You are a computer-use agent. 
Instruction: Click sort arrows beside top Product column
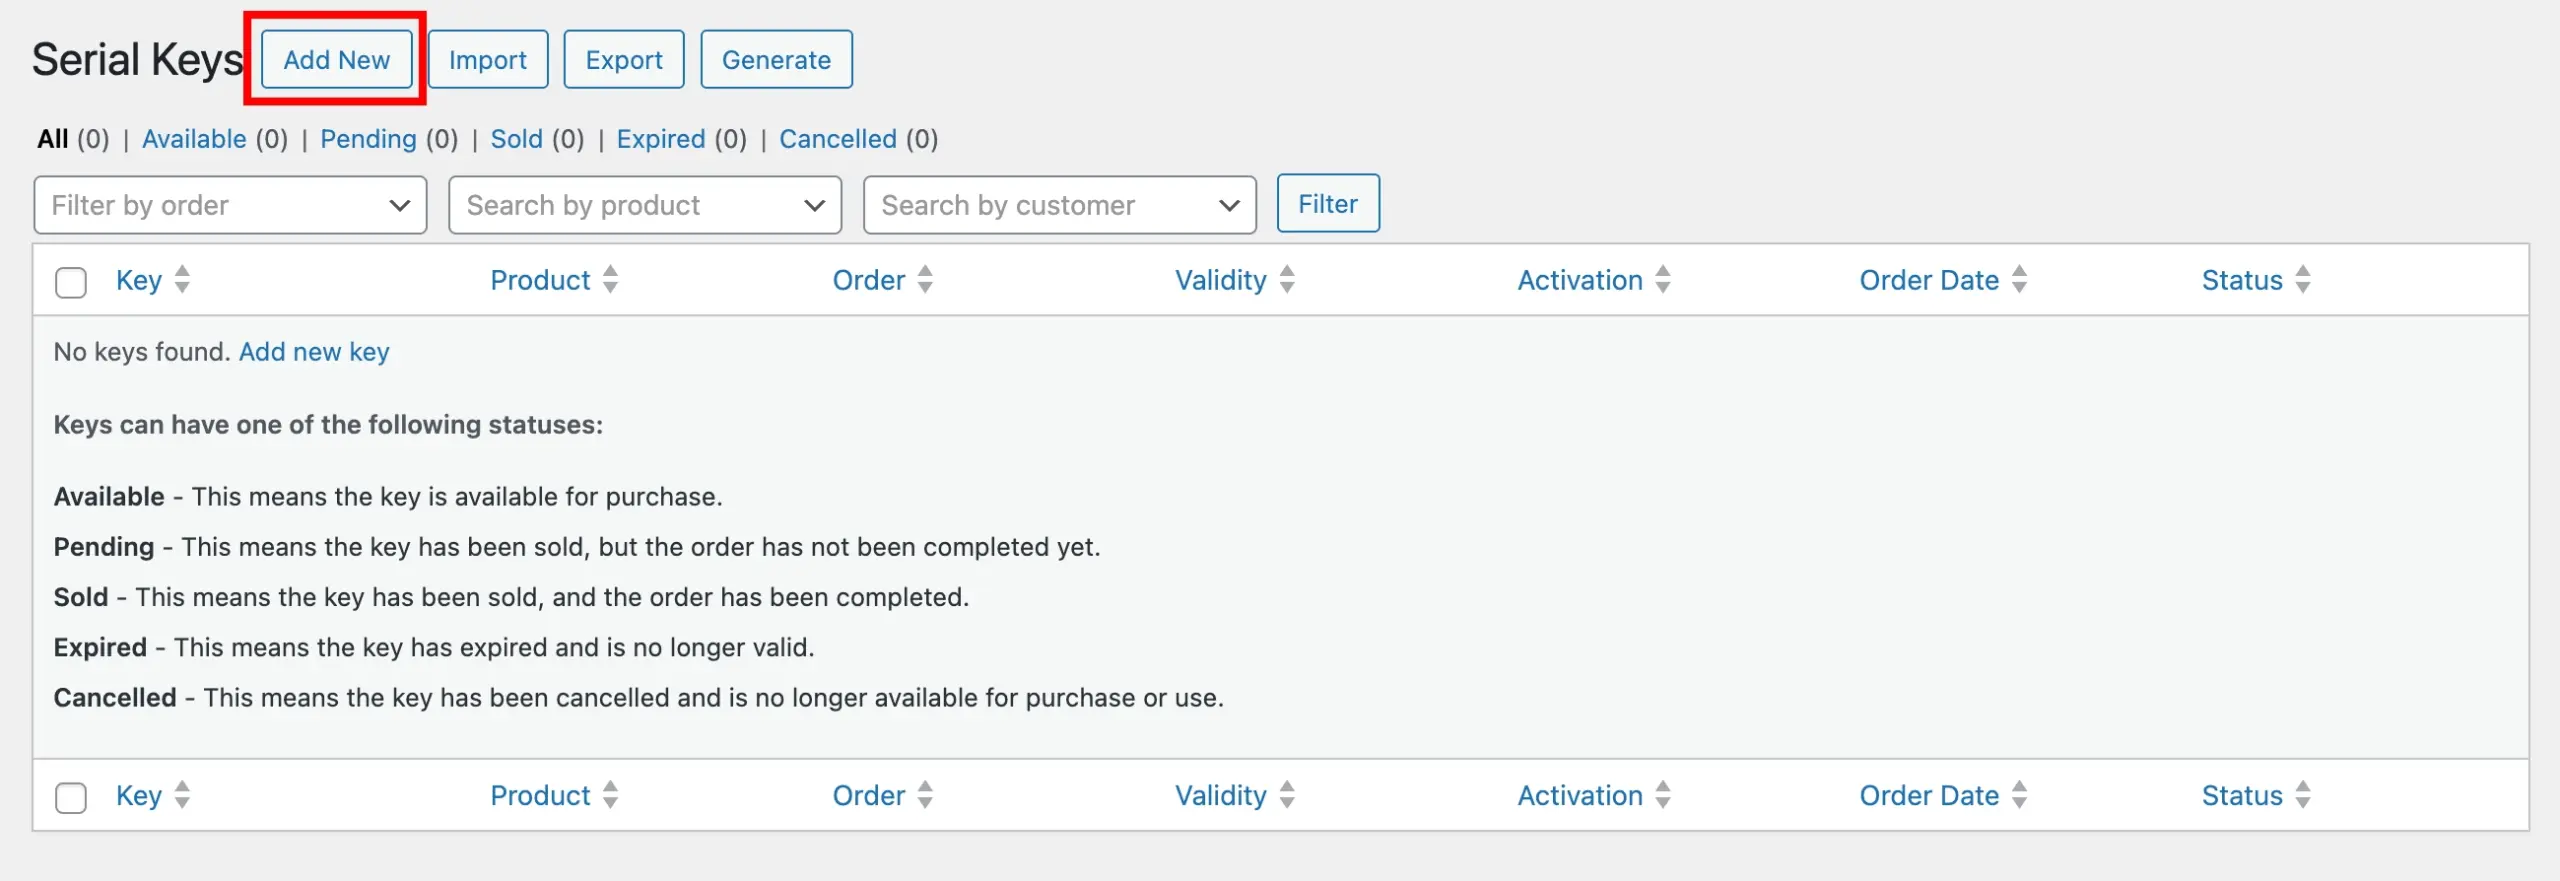tap(610, 280)
